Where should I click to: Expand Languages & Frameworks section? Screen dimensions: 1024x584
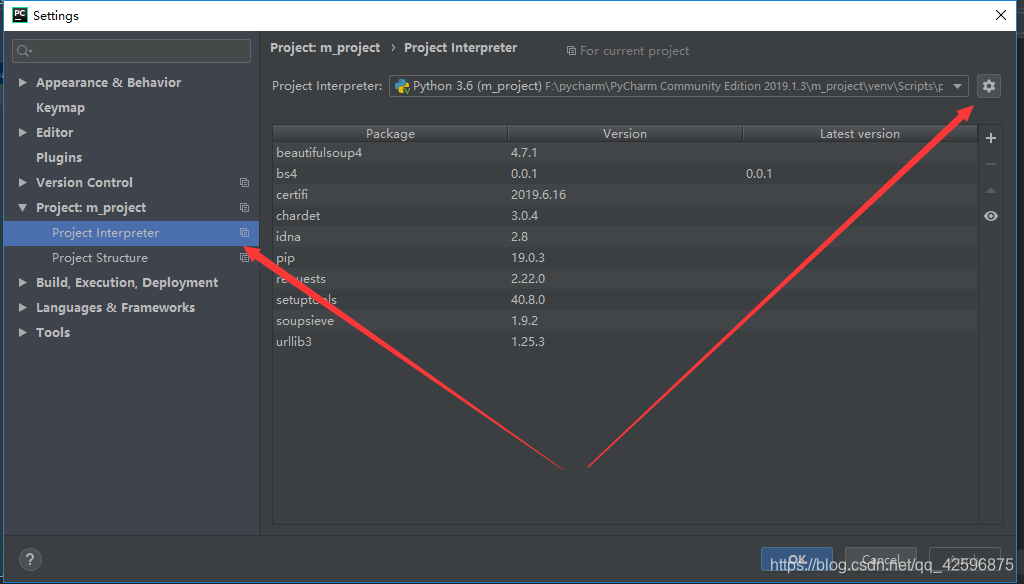(x=22, y=308)
